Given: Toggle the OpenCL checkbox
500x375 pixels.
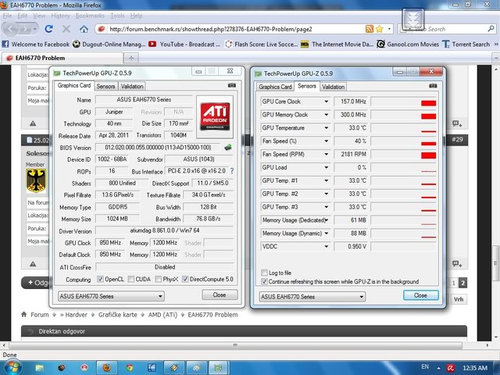Looking at the screenshot, I should (100, 279).
